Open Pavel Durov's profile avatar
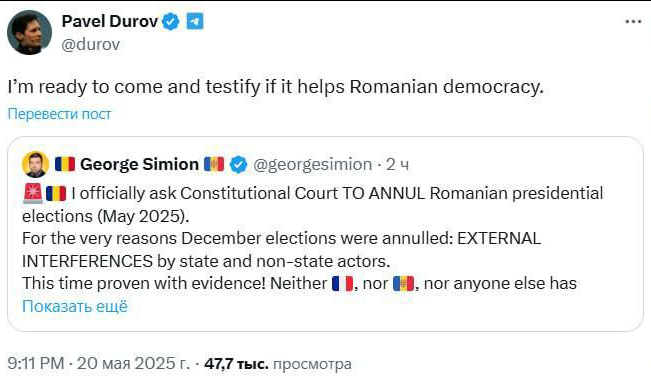Screen dimensions: 651x385 coord(29,32)
